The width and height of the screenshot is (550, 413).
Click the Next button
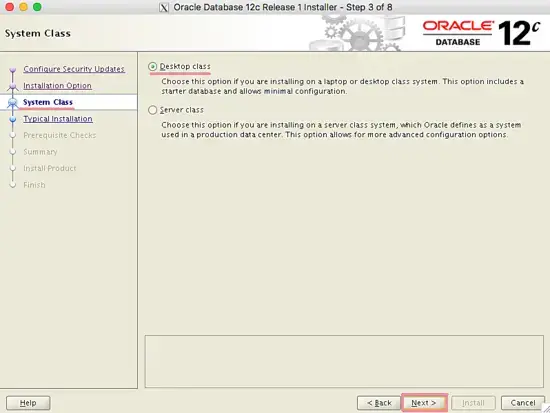pos(424,403)
